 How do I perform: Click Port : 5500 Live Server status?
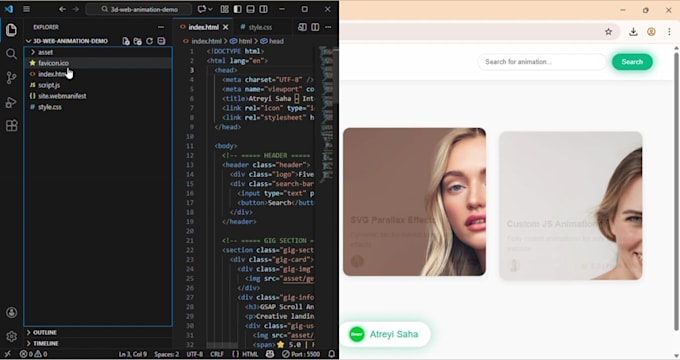click(301, 354)
